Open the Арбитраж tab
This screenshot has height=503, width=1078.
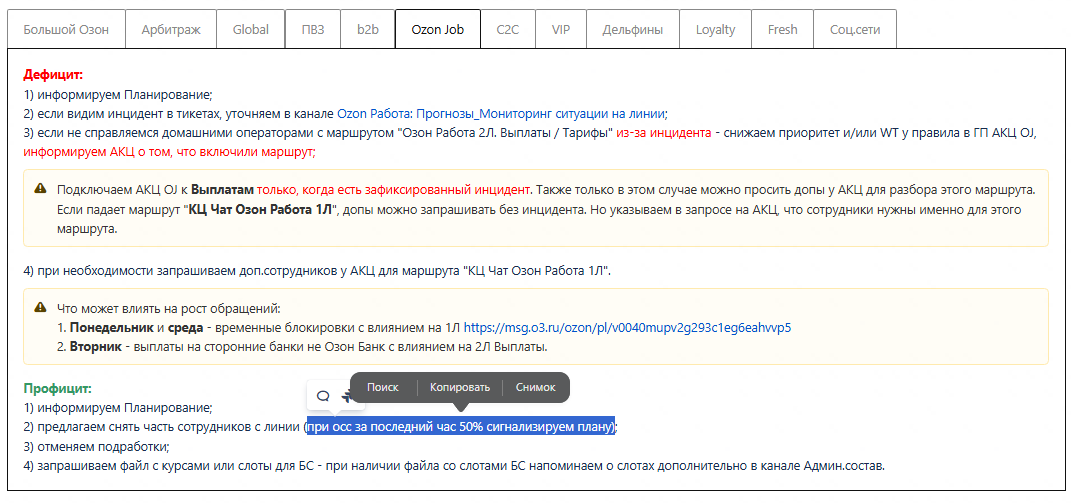[170, 30]
